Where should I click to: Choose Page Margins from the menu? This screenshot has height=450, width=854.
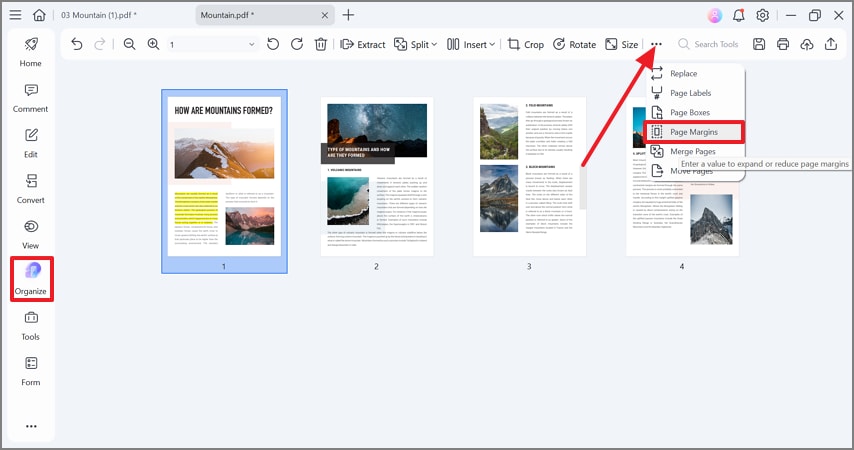(694, 132)
